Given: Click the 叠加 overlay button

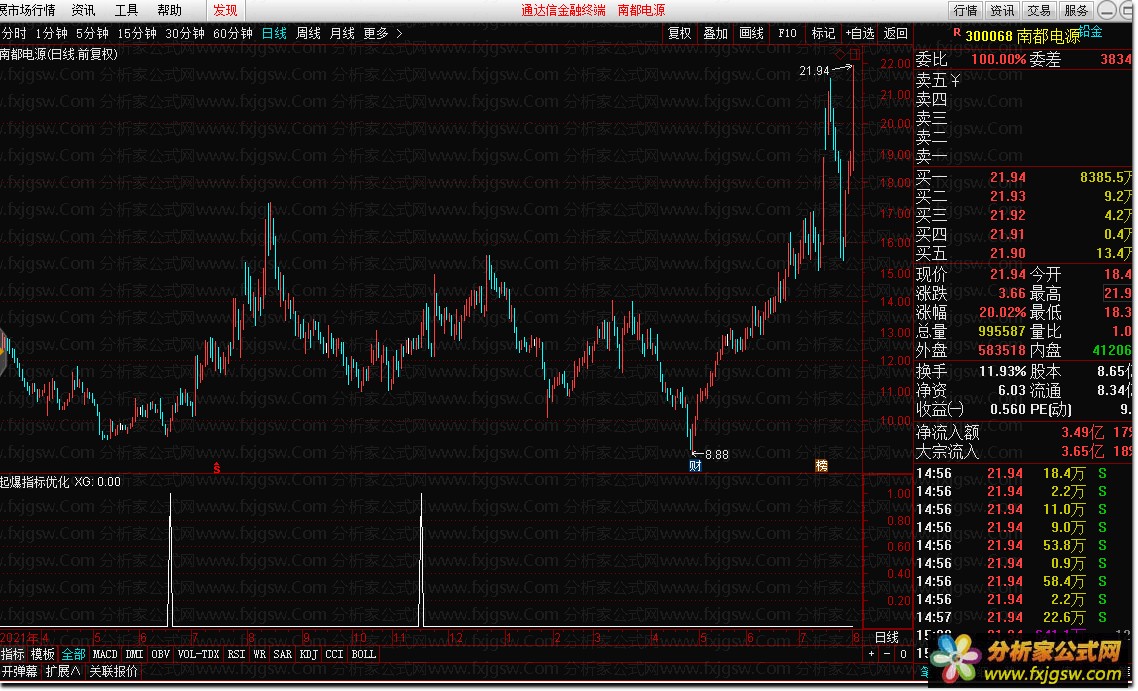Looking at the screenshot, I should [716, 33].
